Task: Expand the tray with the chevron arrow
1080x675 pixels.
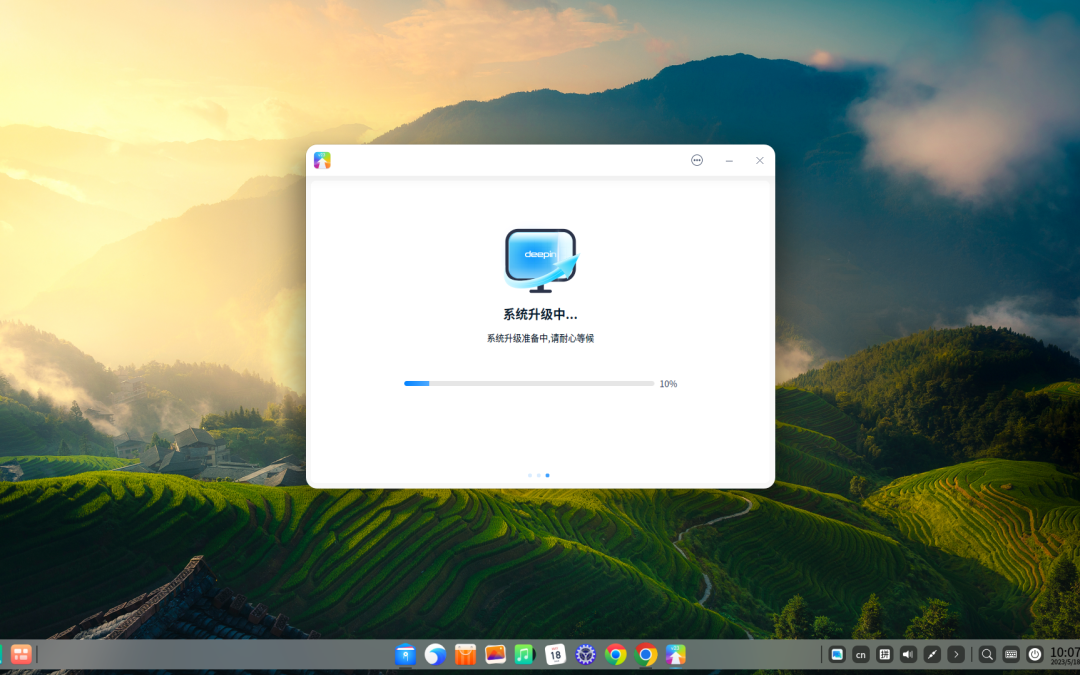Action: 956,654
